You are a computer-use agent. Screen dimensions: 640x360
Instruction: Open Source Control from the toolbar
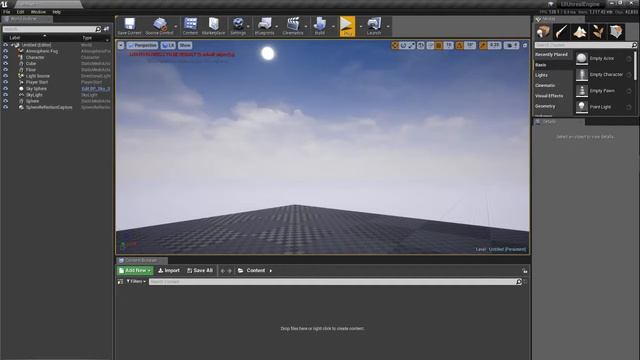pos(159,26)
